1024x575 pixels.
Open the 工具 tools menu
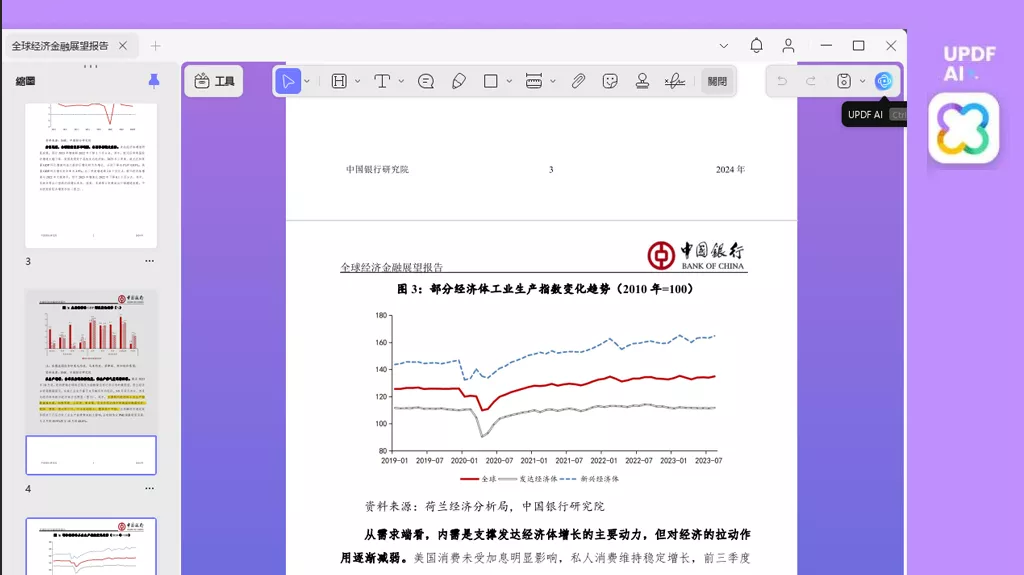pyautogui.click(x=214, y=81)
